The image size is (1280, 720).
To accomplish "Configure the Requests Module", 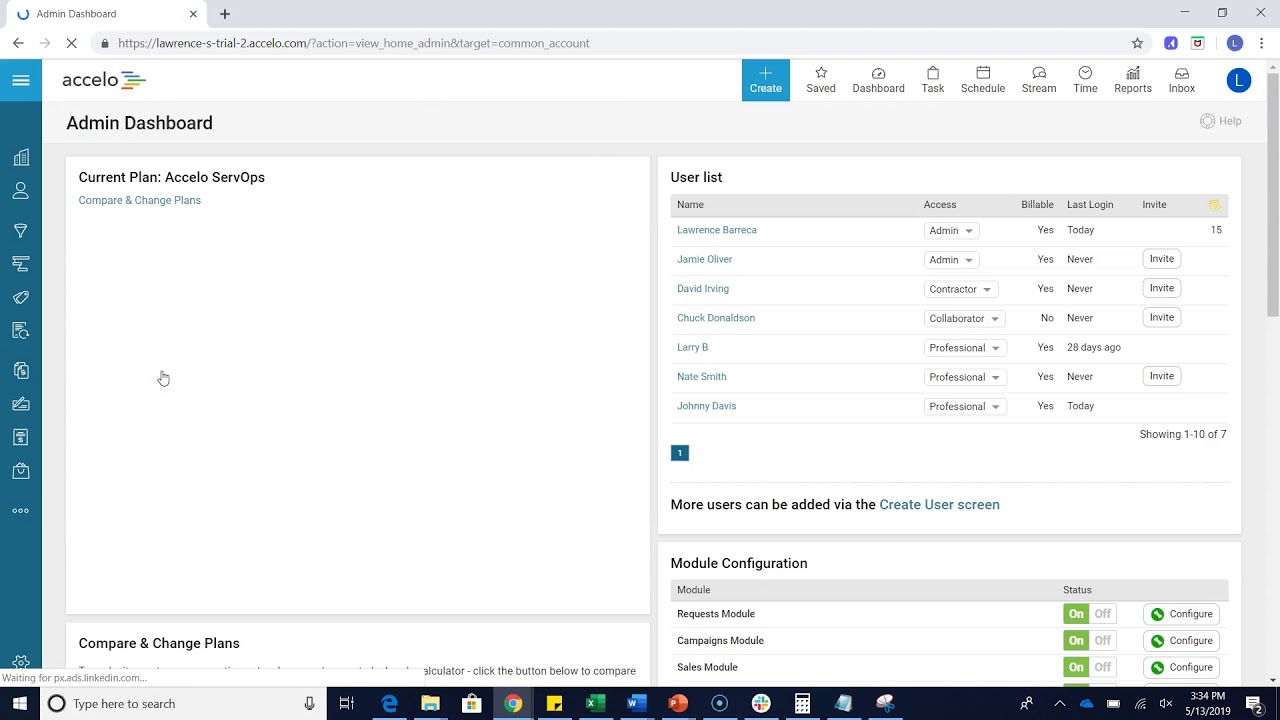I will click(1181, 614).
